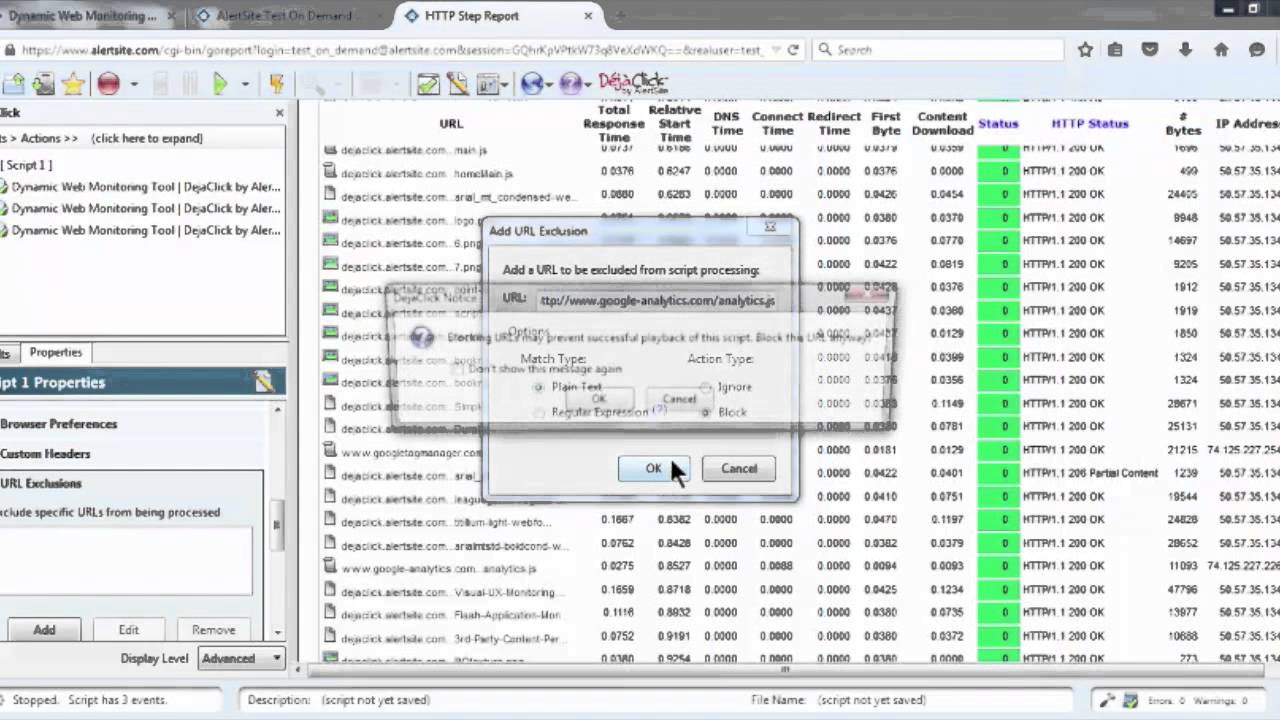Viewport: 1280px width, 720px height.
Task: Select the Plain Text match type radio
Action: tap(540, 387)
